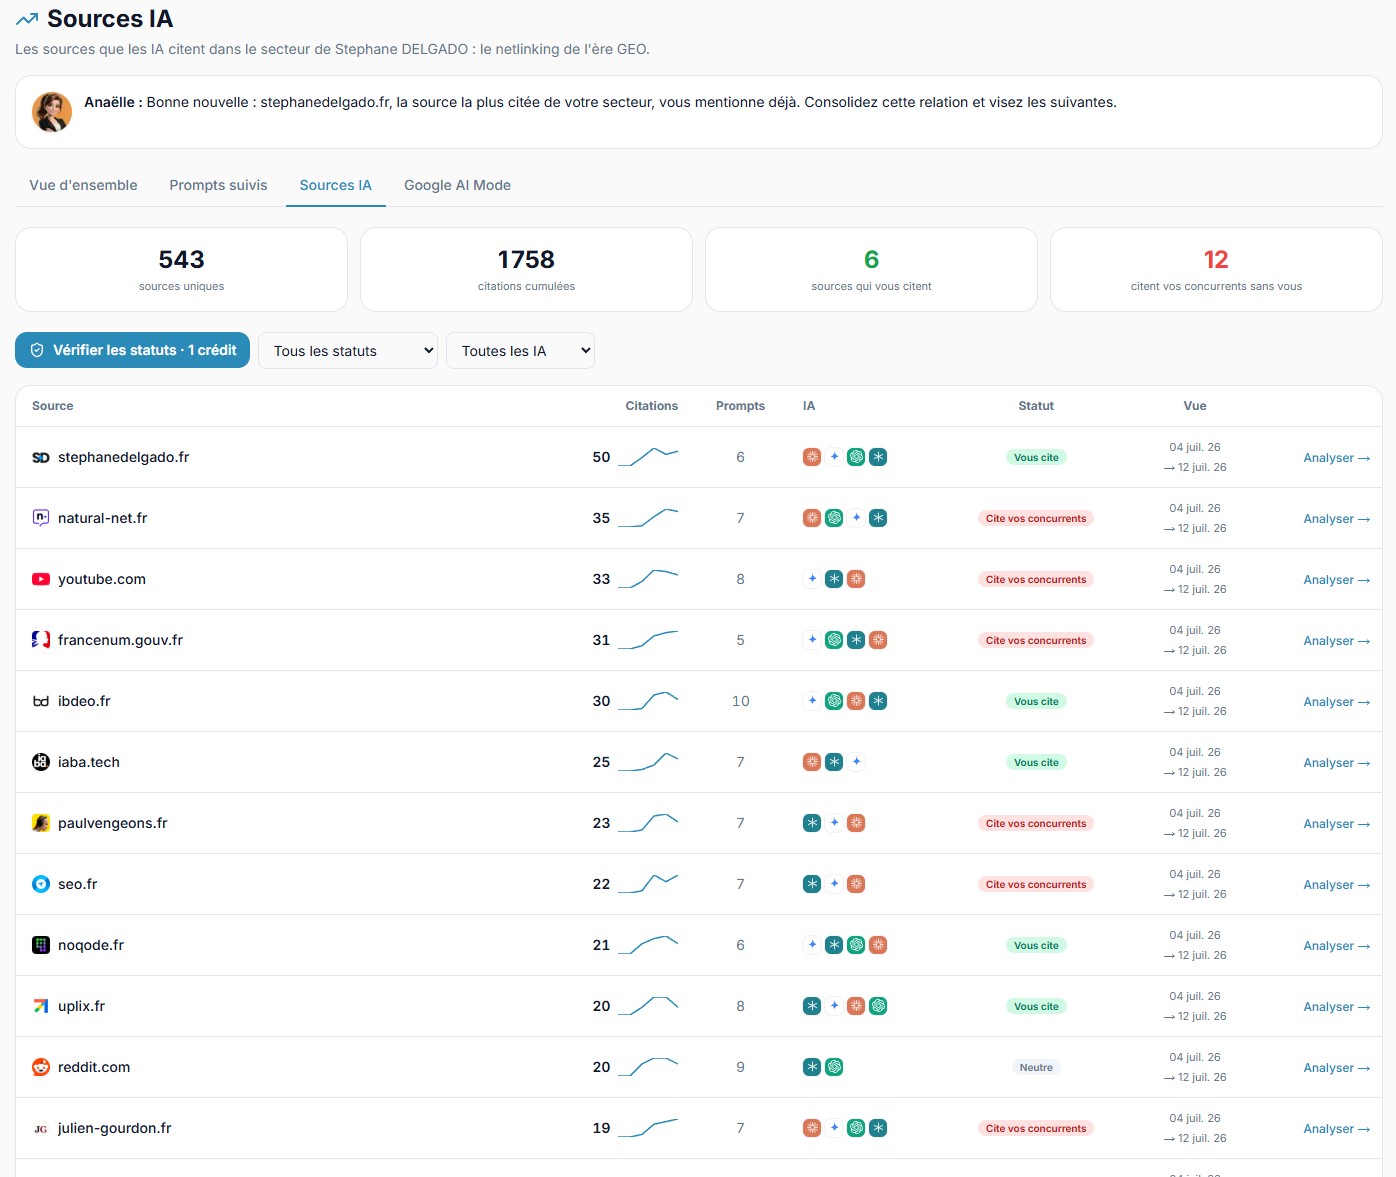
Task: Open the Toutes les IA dropdown
Action: 520,351
